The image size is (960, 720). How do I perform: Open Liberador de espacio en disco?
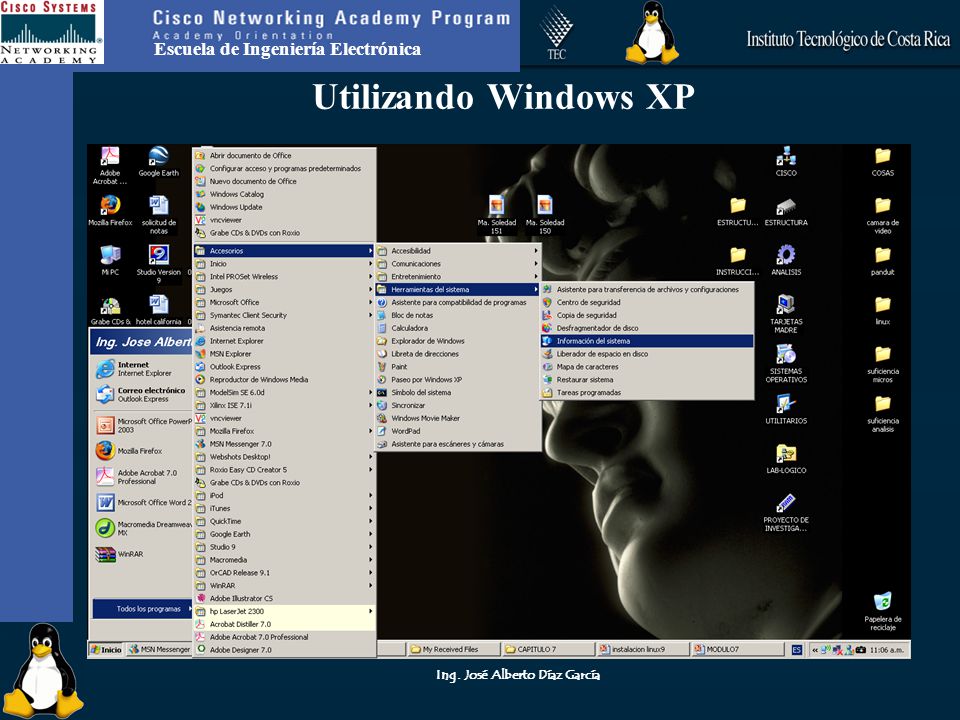pos(647,353)
